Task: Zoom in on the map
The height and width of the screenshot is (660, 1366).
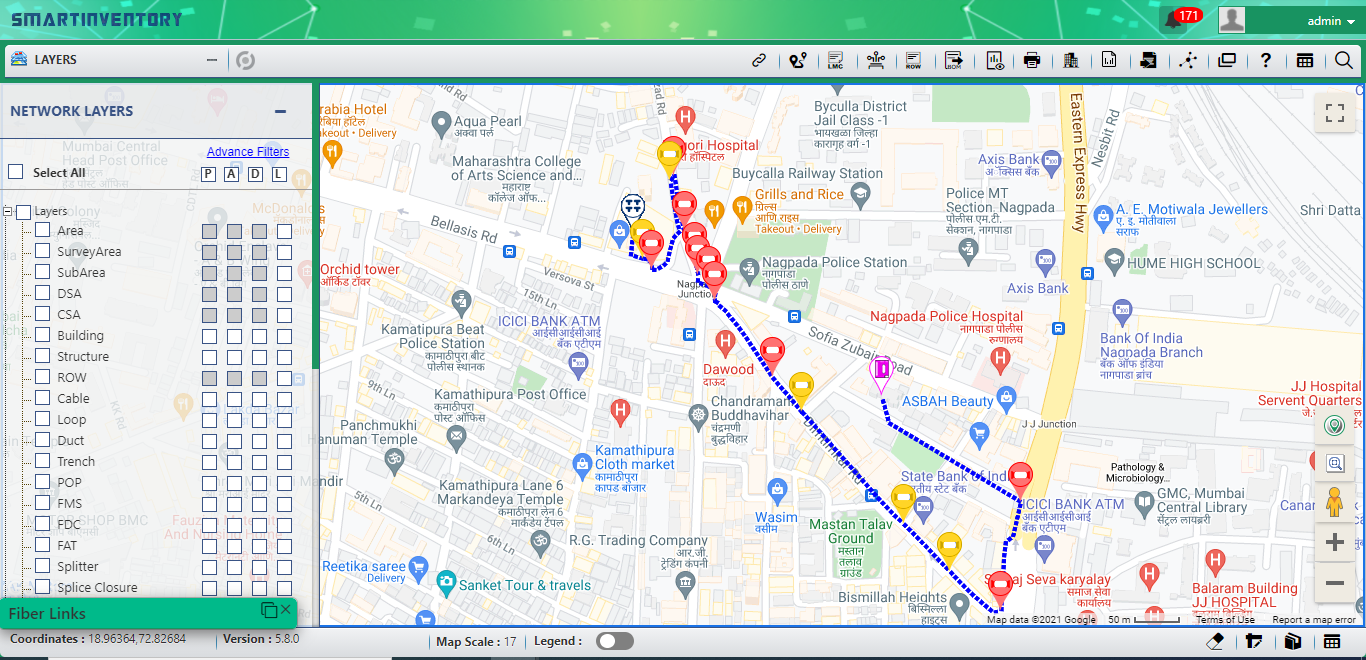Action: (1334, 543)
